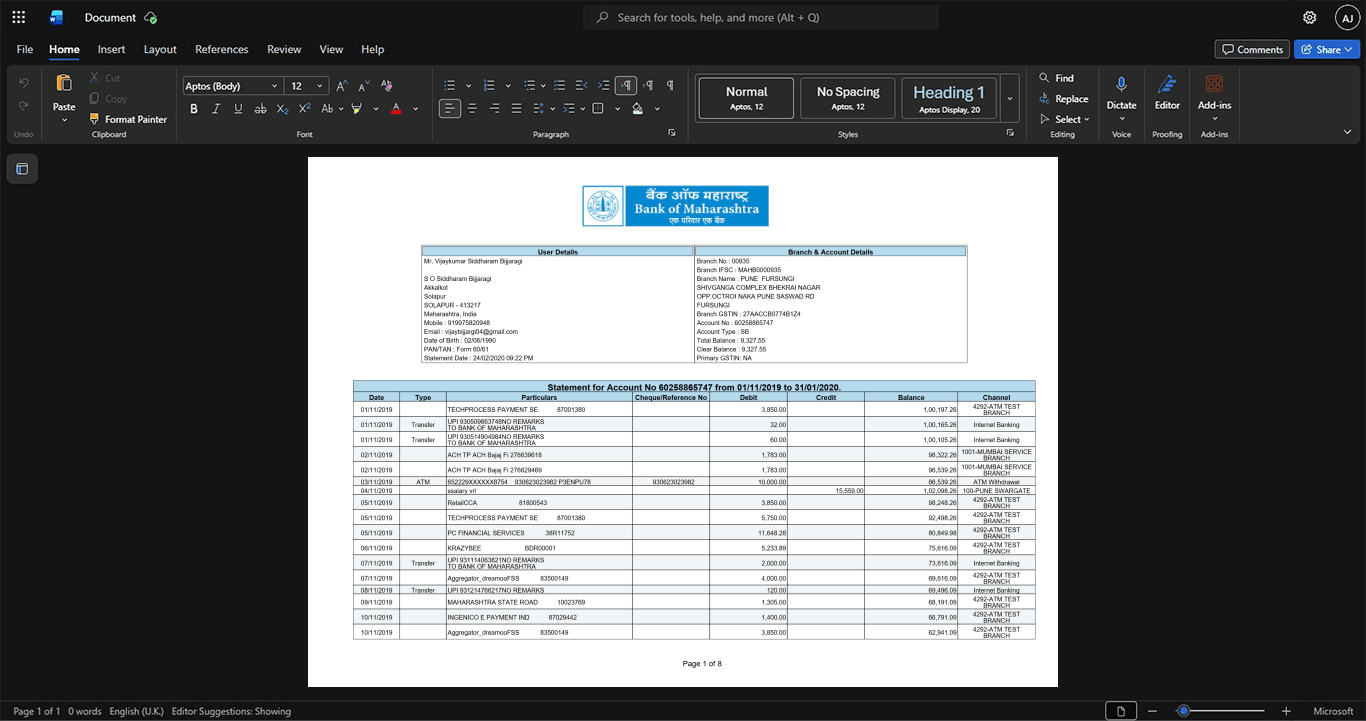Switch to the View tab
Image resolution: width=1366 pixels, height=721 pixels.
tap(331, 49)
